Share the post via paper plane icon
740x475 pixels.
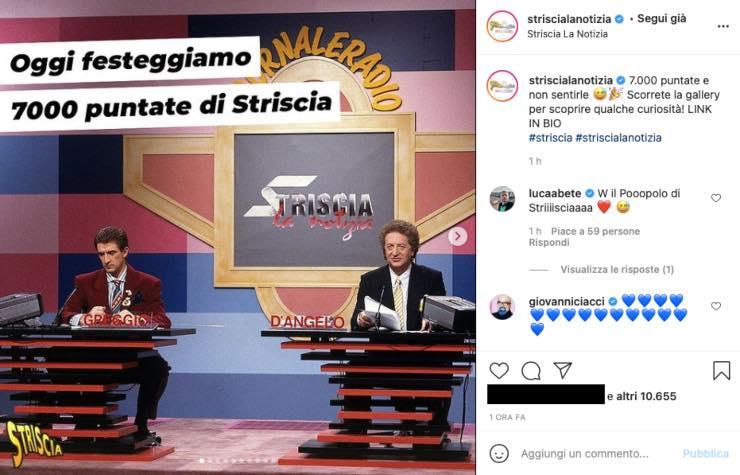[x=563, y=370]
